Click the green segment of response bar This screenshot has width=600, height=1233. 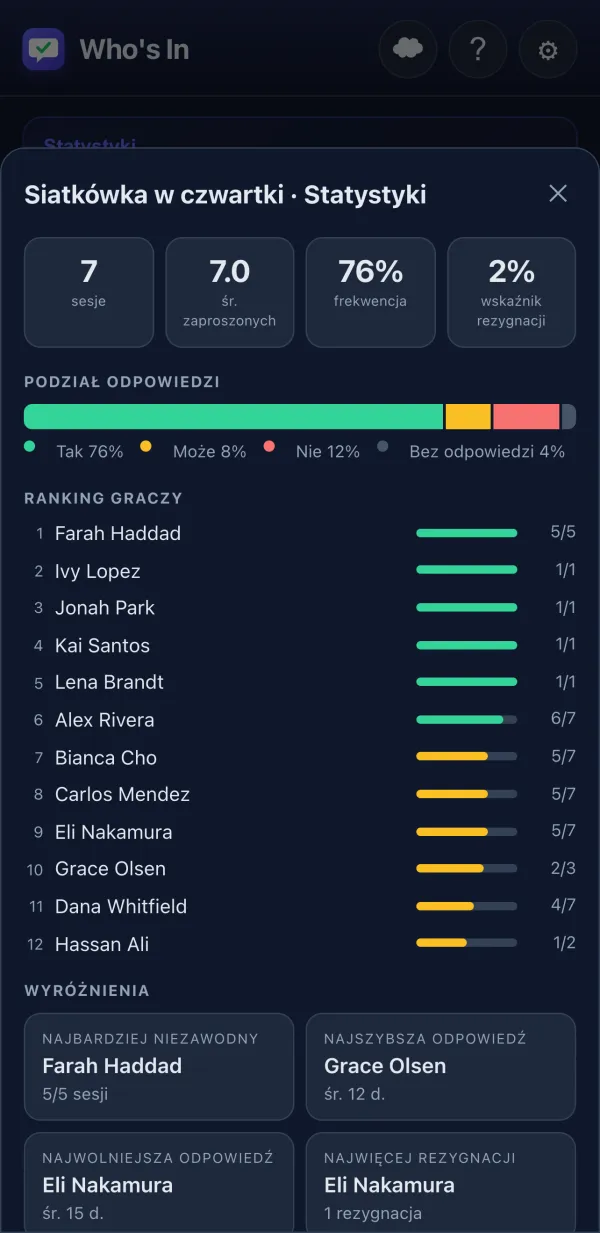coord(233,417)
